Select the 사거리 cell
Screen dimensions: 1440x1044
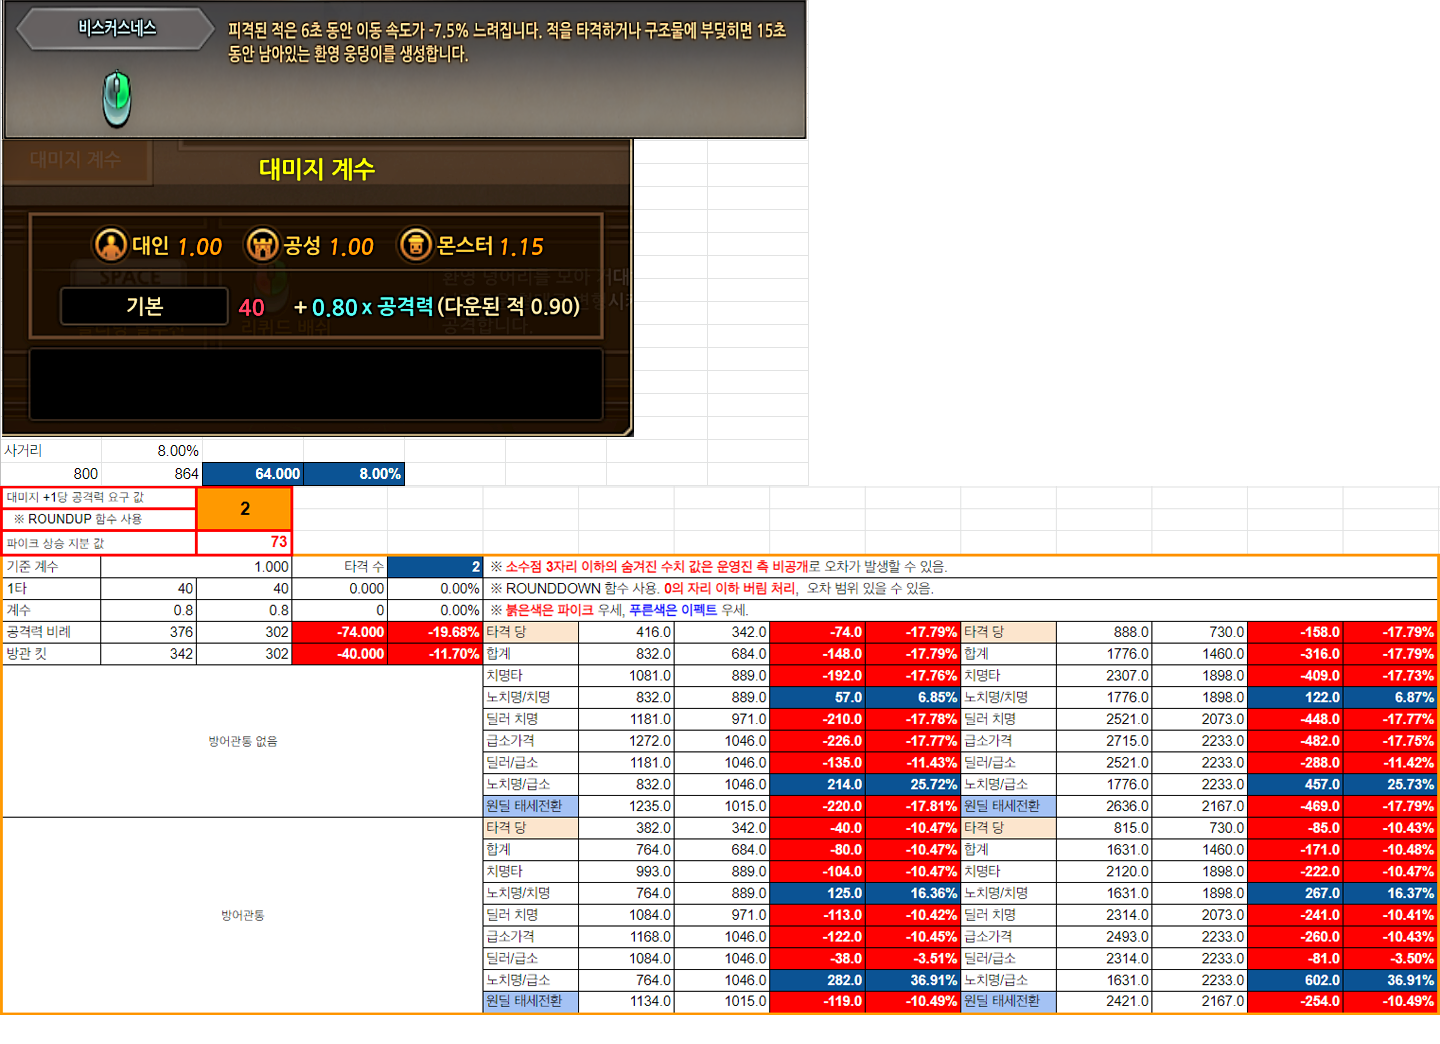click(x=51, y=451)
